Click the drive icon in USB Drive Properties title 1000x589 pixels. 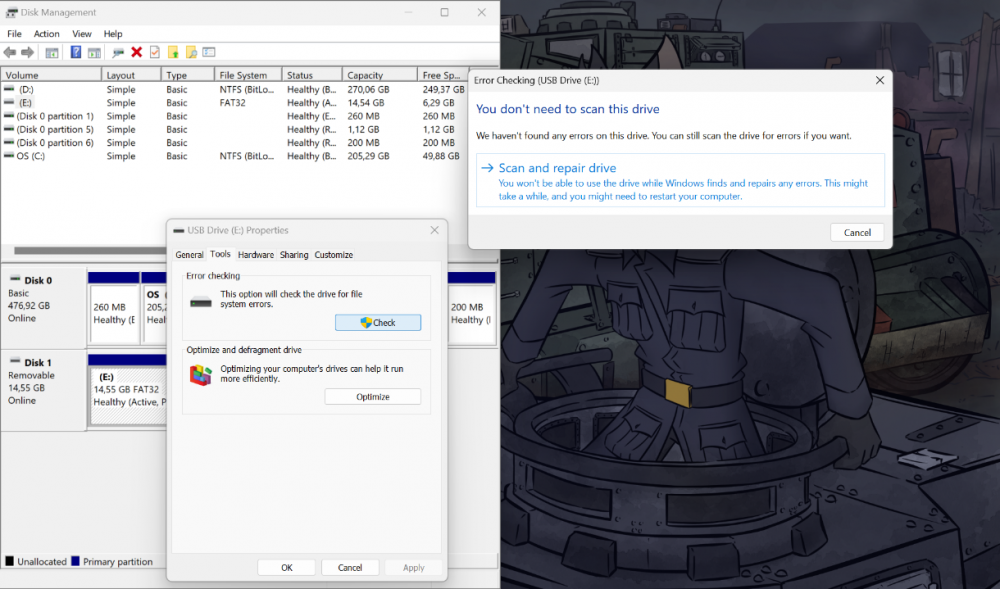point(179,230)
